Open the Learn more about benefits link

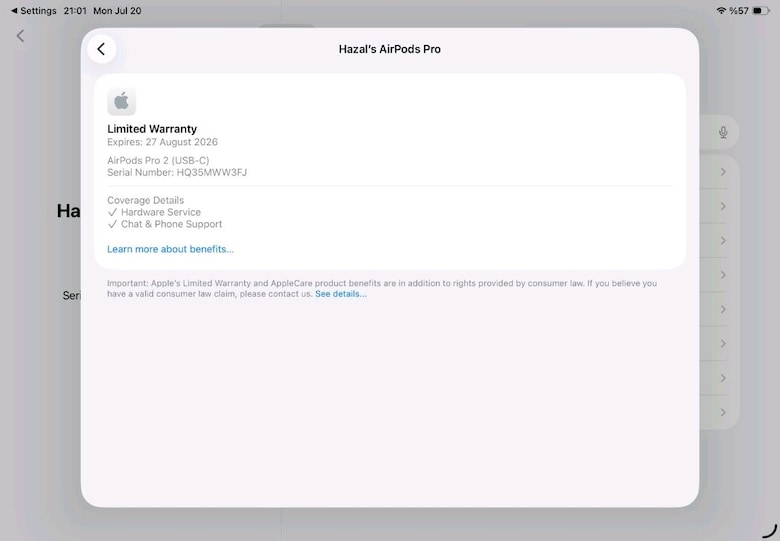click(x=170, y=249)
